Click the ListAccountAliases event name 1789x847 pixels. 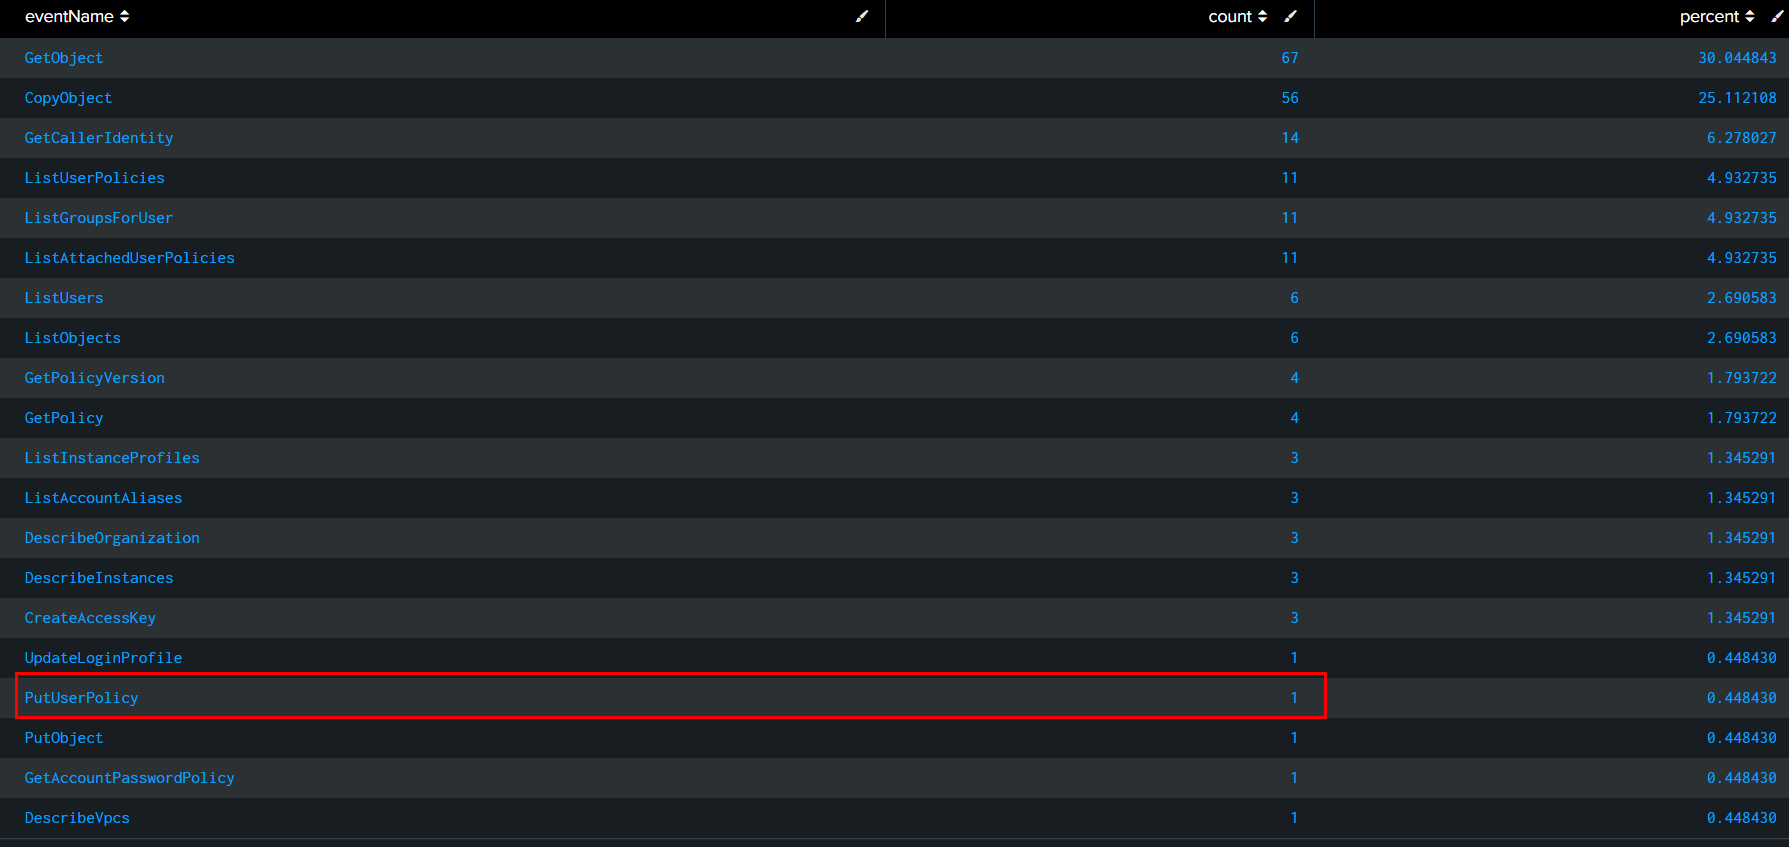coord(104,498)
